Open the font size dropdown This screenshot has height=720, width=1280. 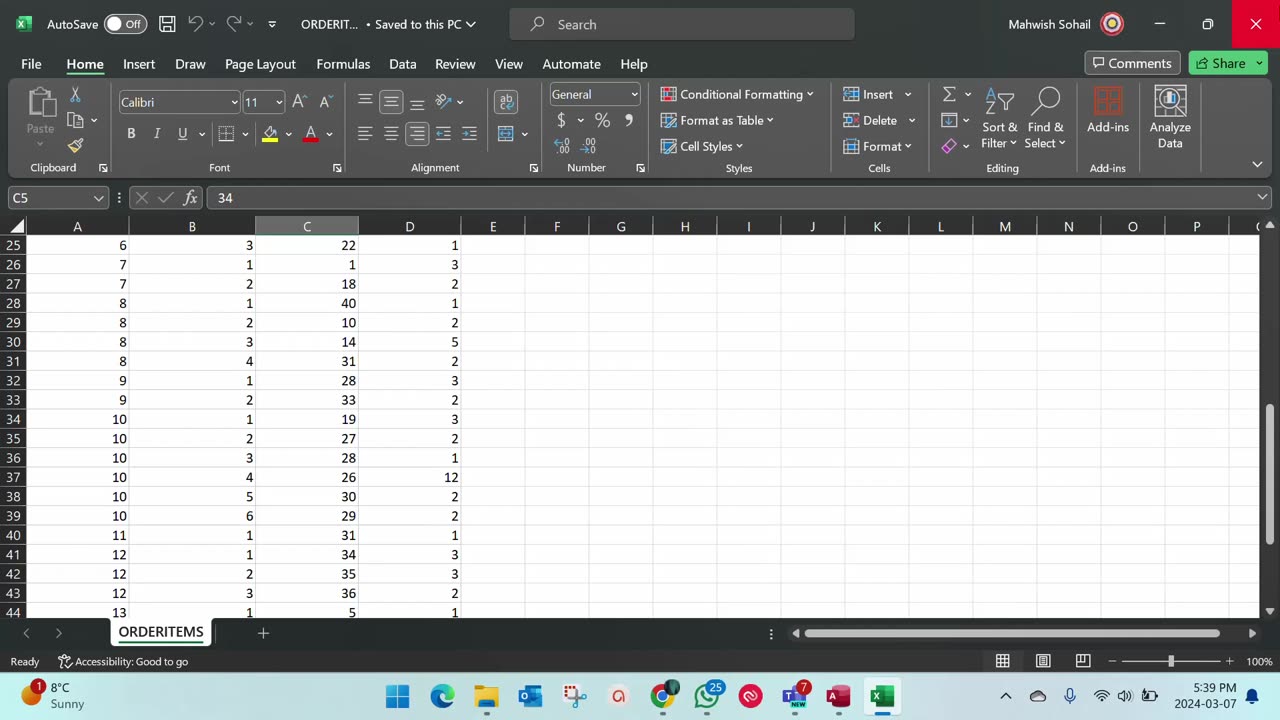pyautogui.click(x=279, y=102)
